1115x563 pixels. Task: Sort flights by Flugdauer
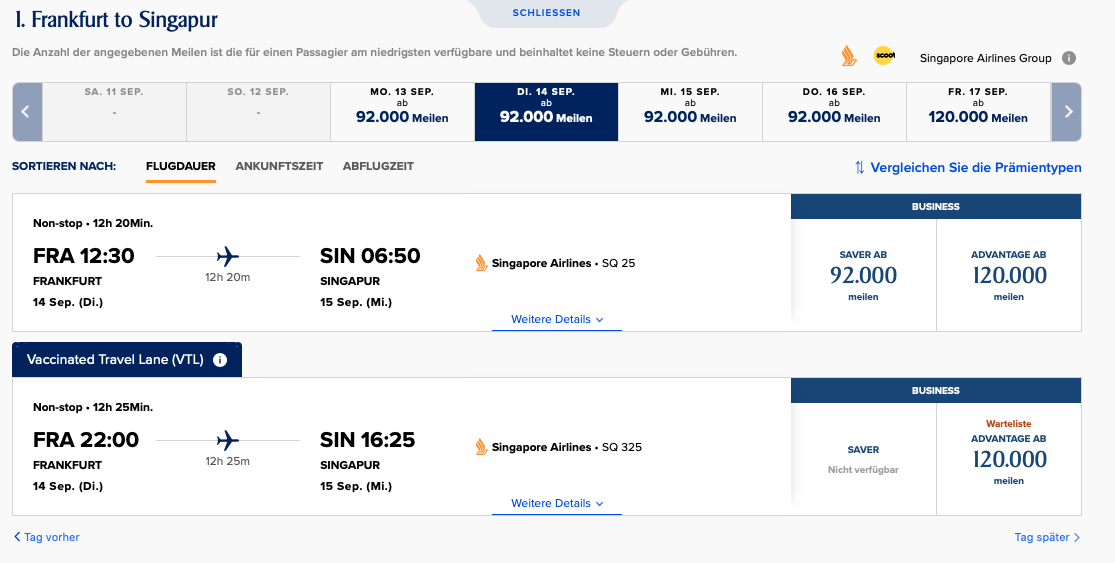click(x=181, y=166)
